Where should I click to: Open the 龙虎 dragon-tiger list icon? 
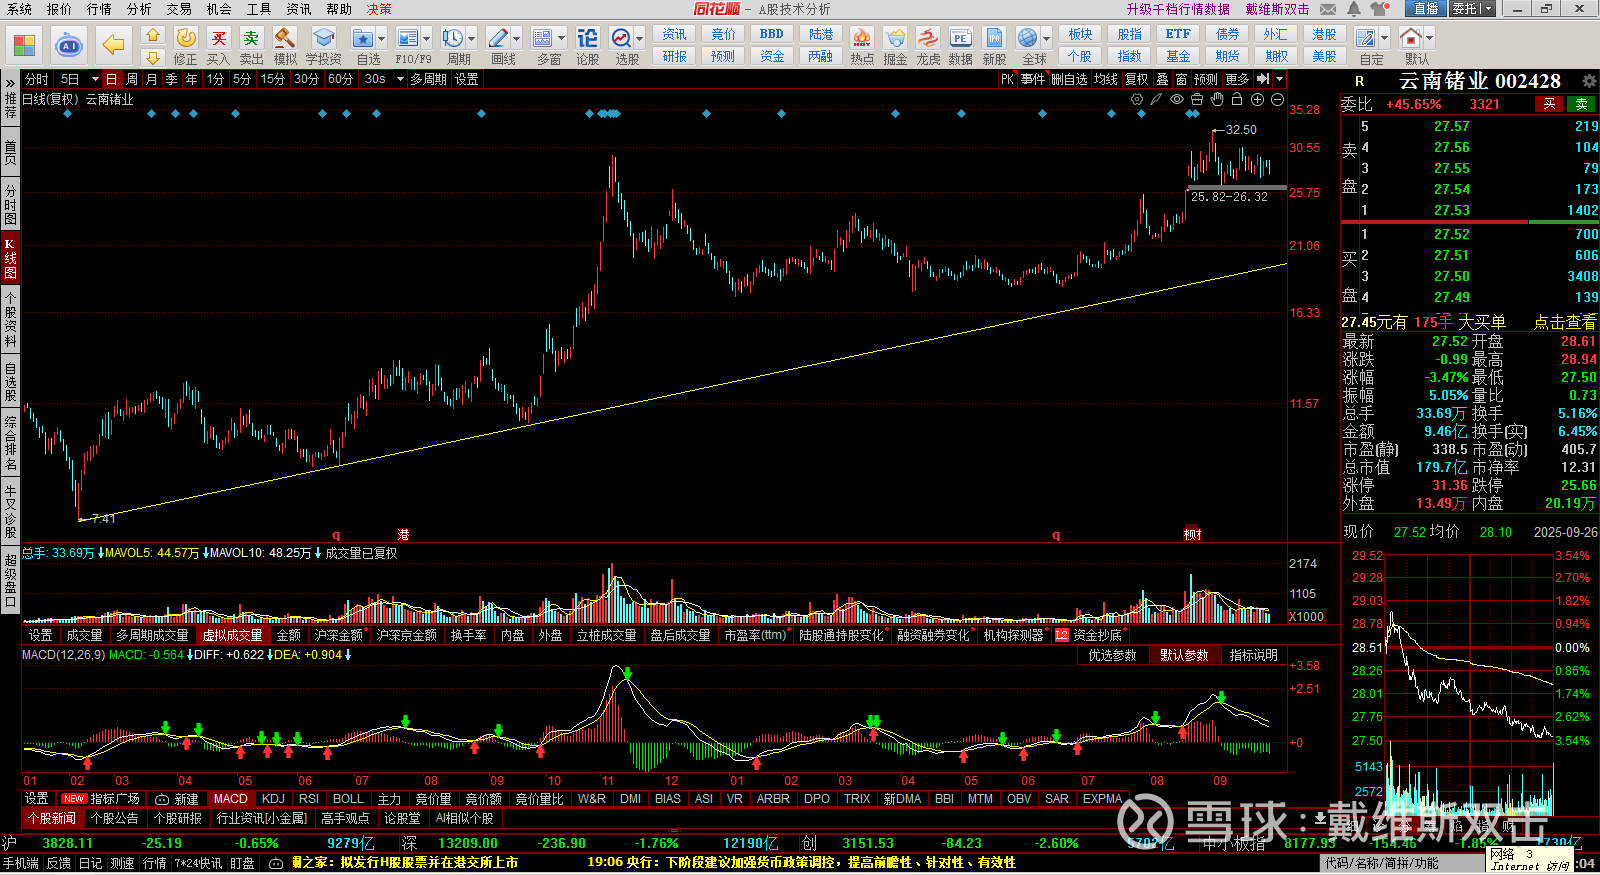pos(928,38)
